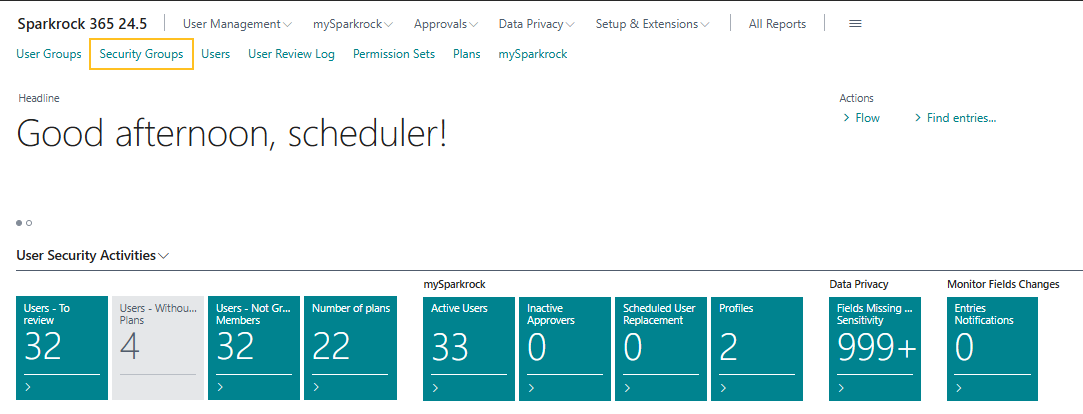Click the All Reports link
Viewport: 1083px width, 414px height.
(777, 24)
